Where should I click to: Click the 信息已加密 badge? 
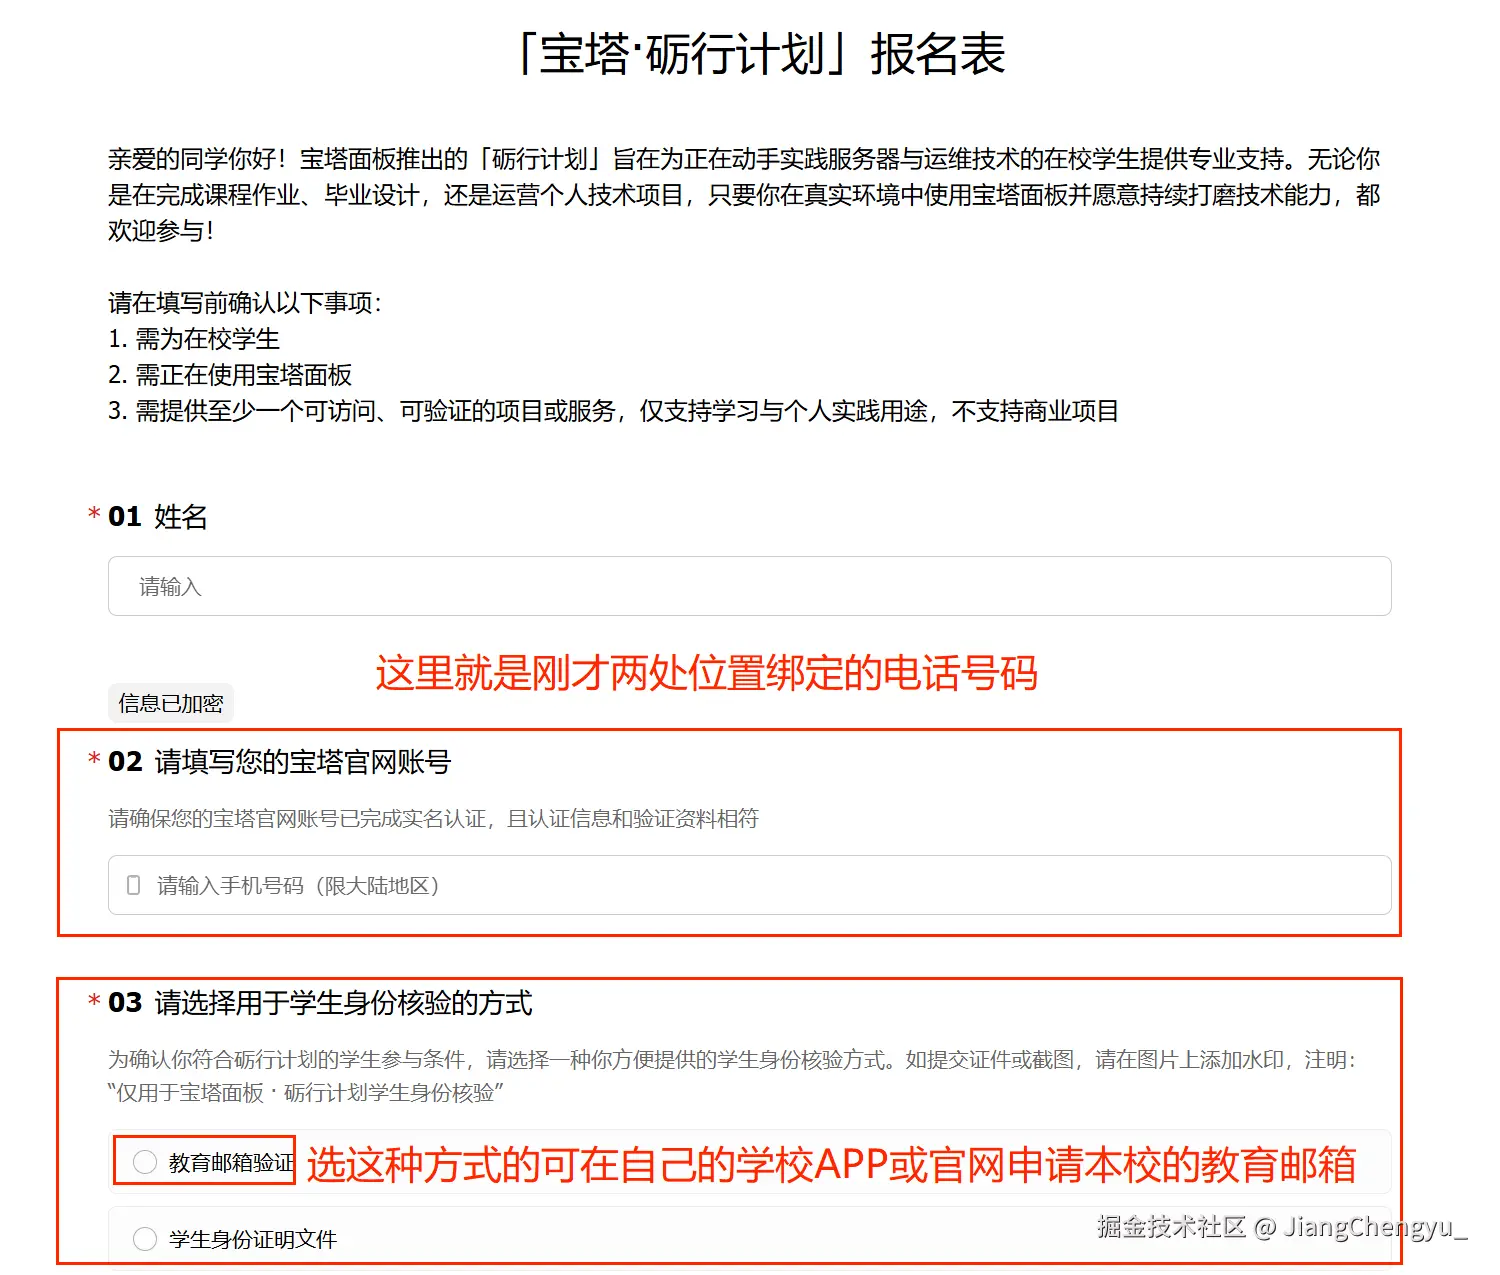tap(171, 703)
